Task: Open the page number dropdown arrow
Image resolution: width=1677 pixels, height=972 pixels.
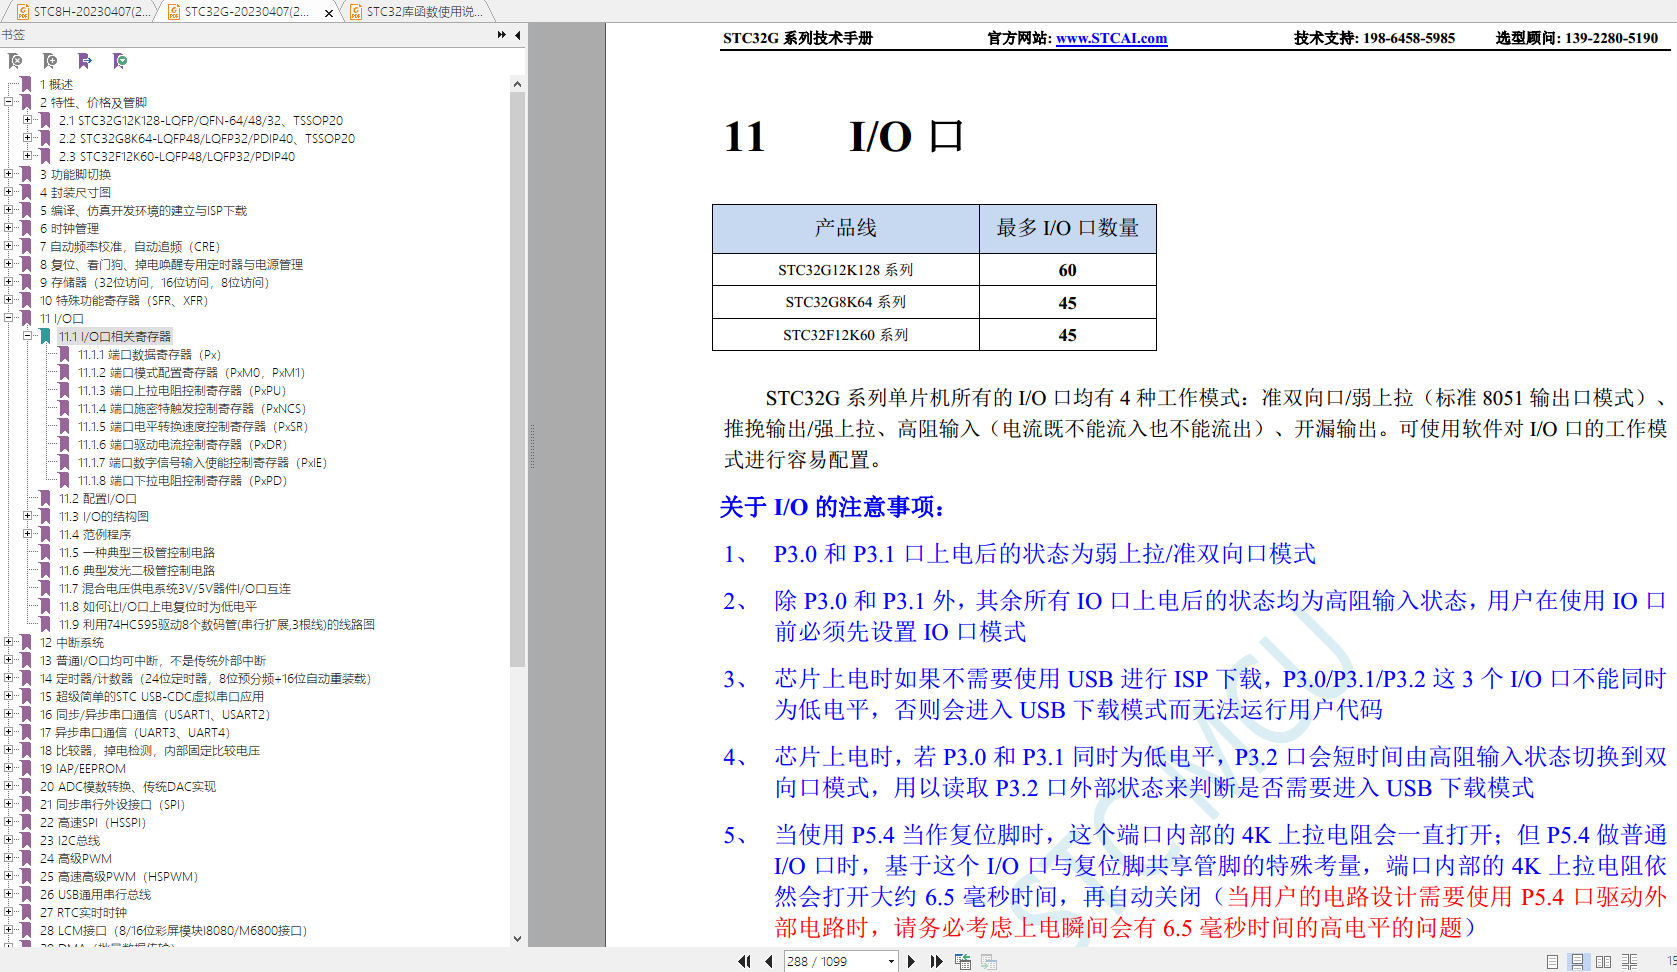Action: (891, 961)
